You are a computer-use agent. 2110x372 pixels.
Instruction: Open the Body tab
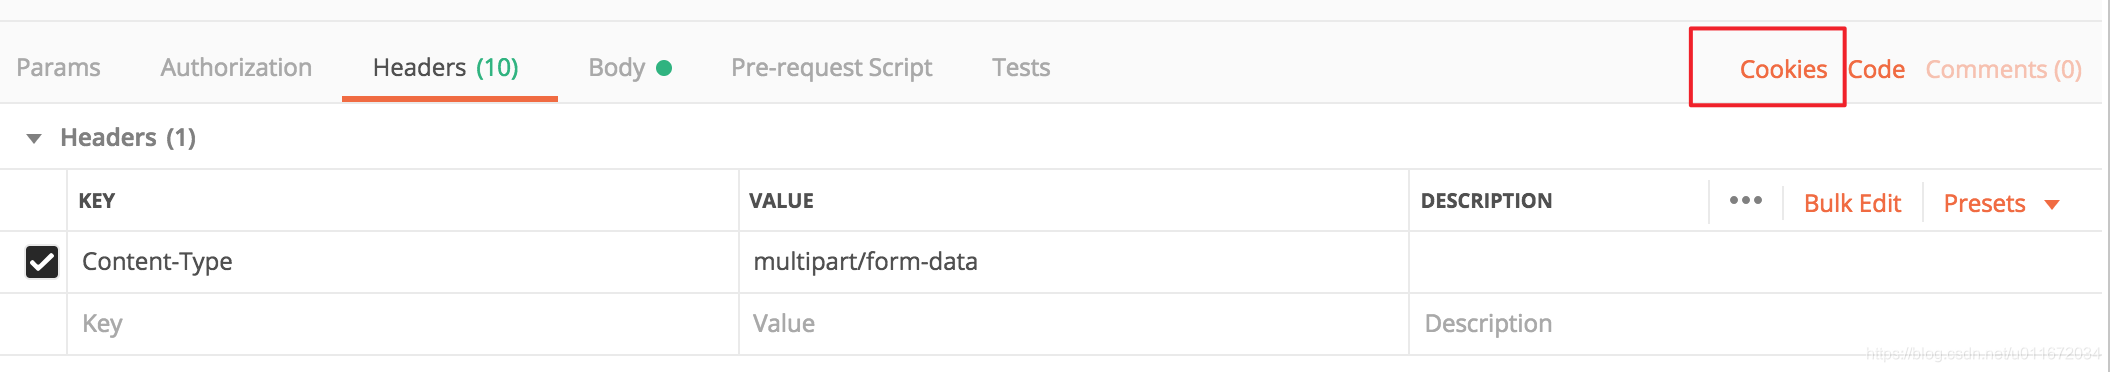(x=617, y=67)
